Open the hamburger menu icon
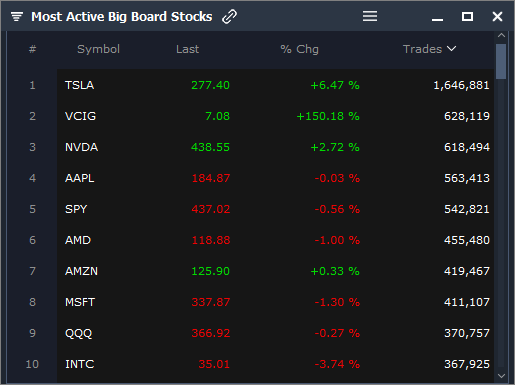The image size is (515, 385). 370,16
